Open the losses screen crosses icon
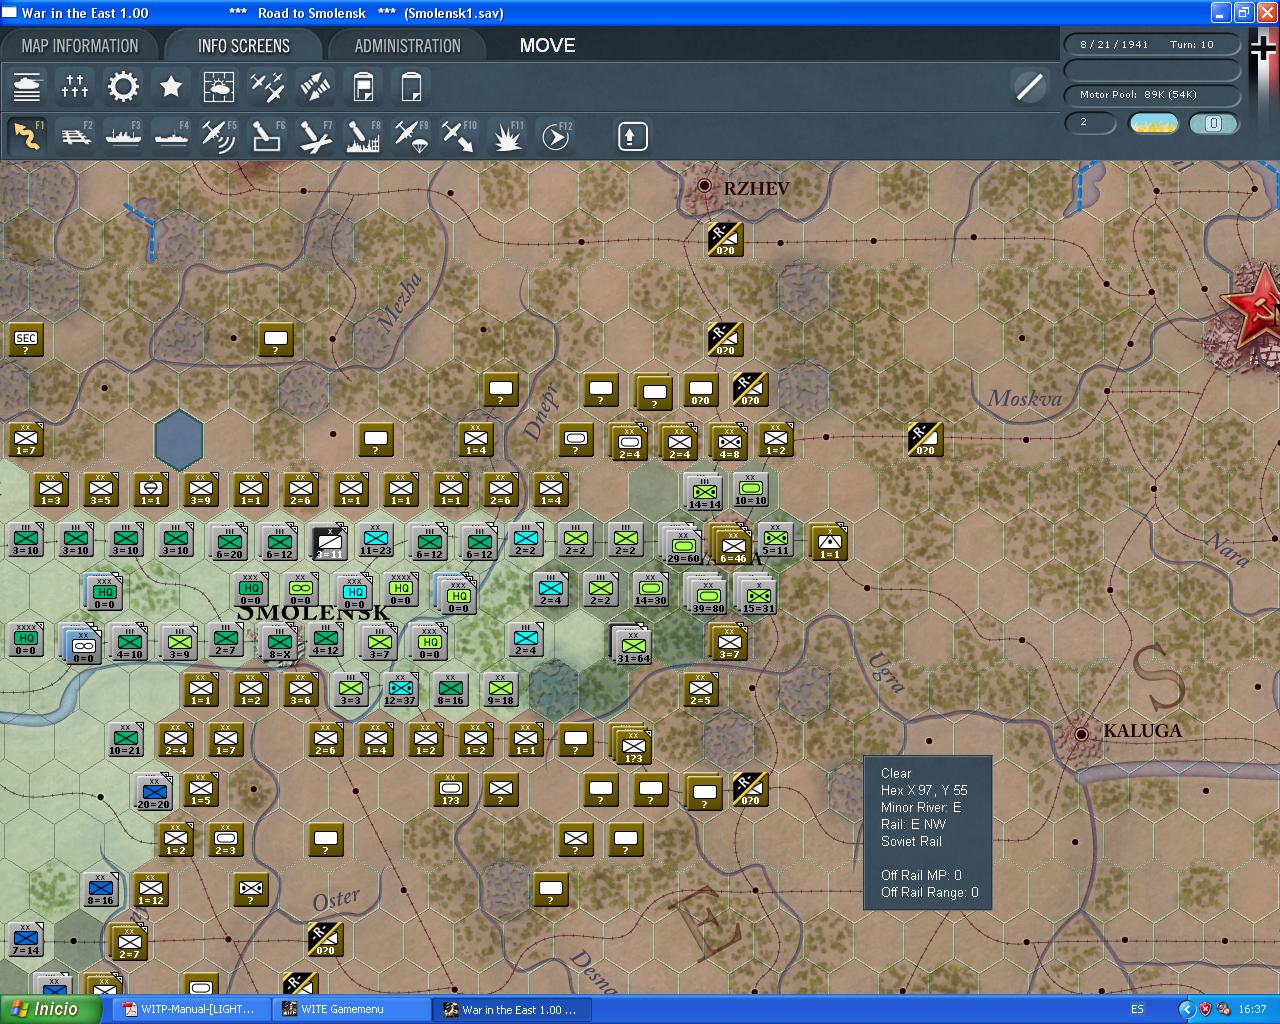The image size is (1280, 1024). [75, 87]
